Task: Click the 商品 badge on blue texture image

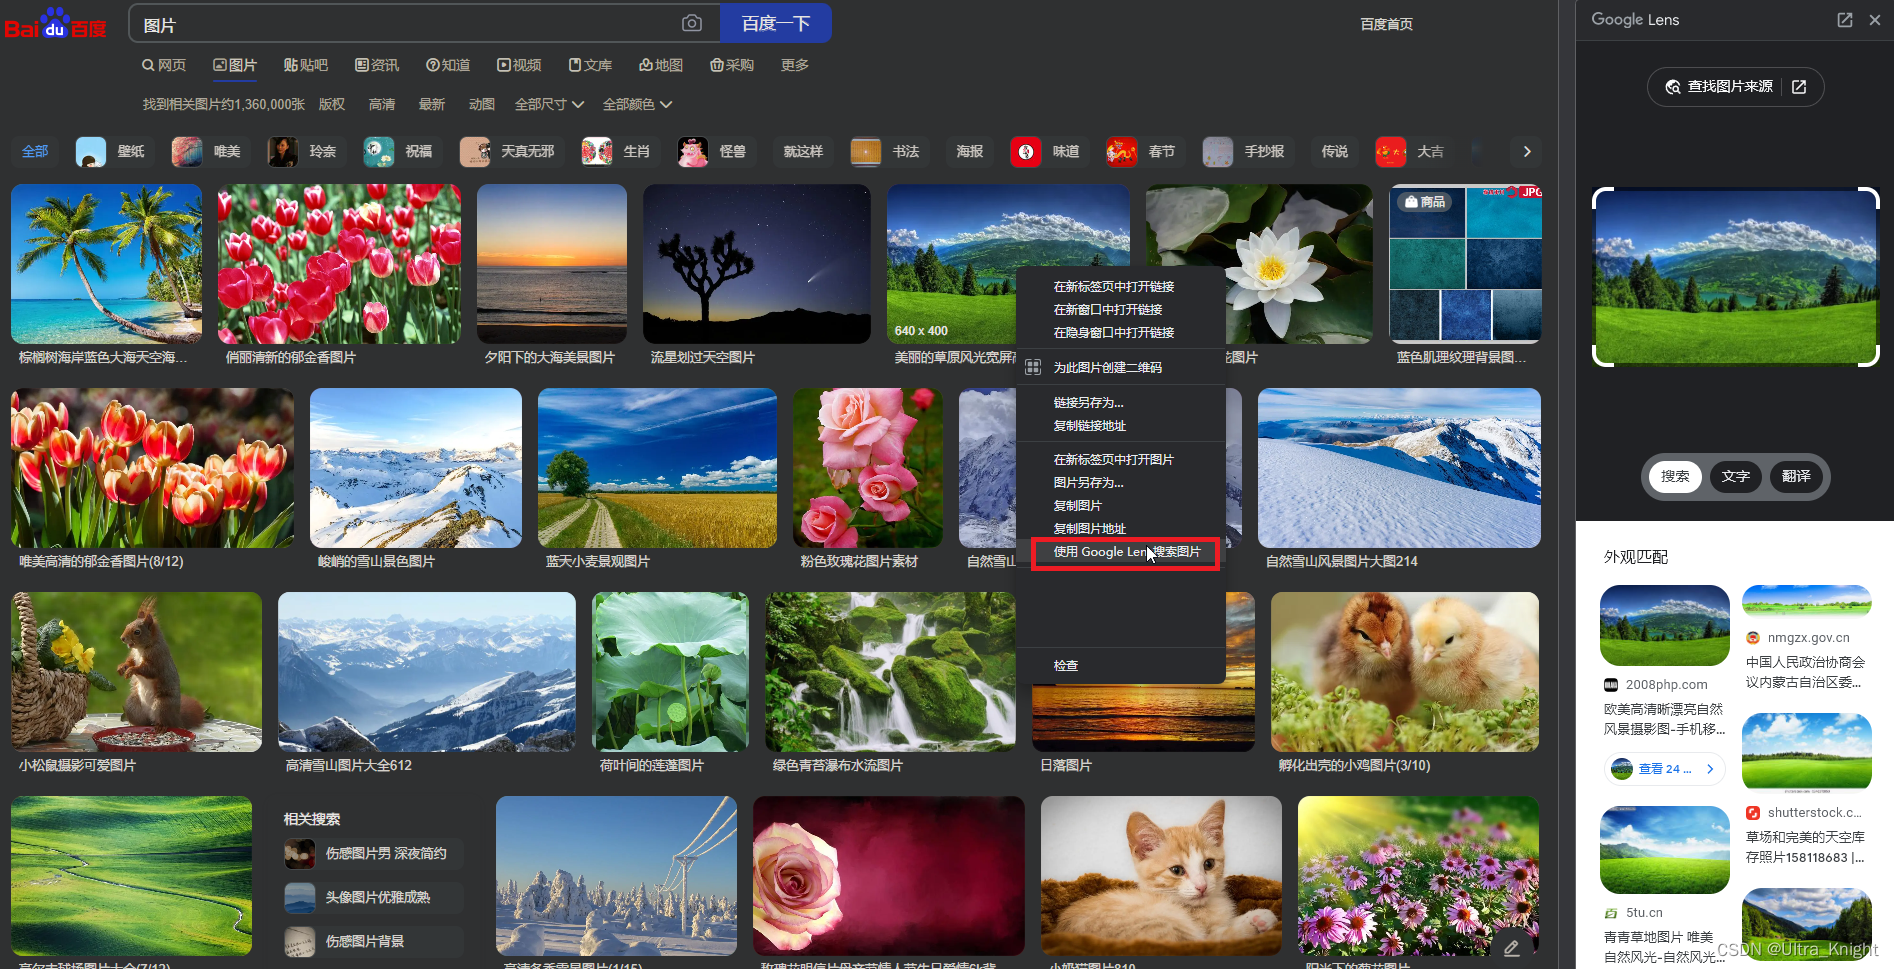Action: click(1425, 202)
